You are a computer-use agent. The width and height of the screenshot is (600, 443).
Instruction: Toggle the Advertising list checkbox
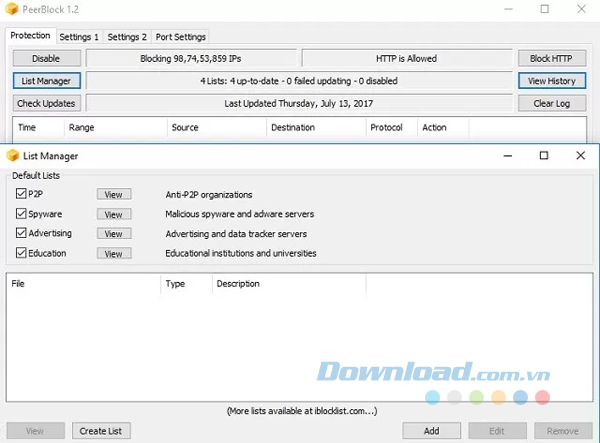coord(21,234)
